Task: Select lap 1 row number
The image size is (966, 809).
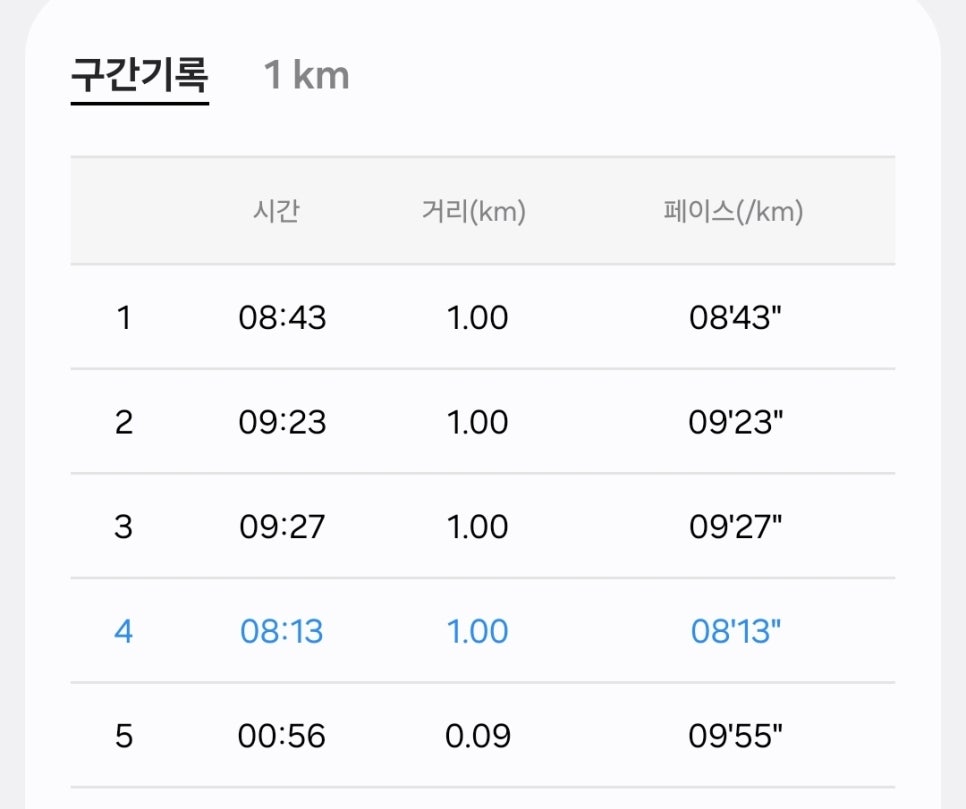Action: (x=124, y=317)
